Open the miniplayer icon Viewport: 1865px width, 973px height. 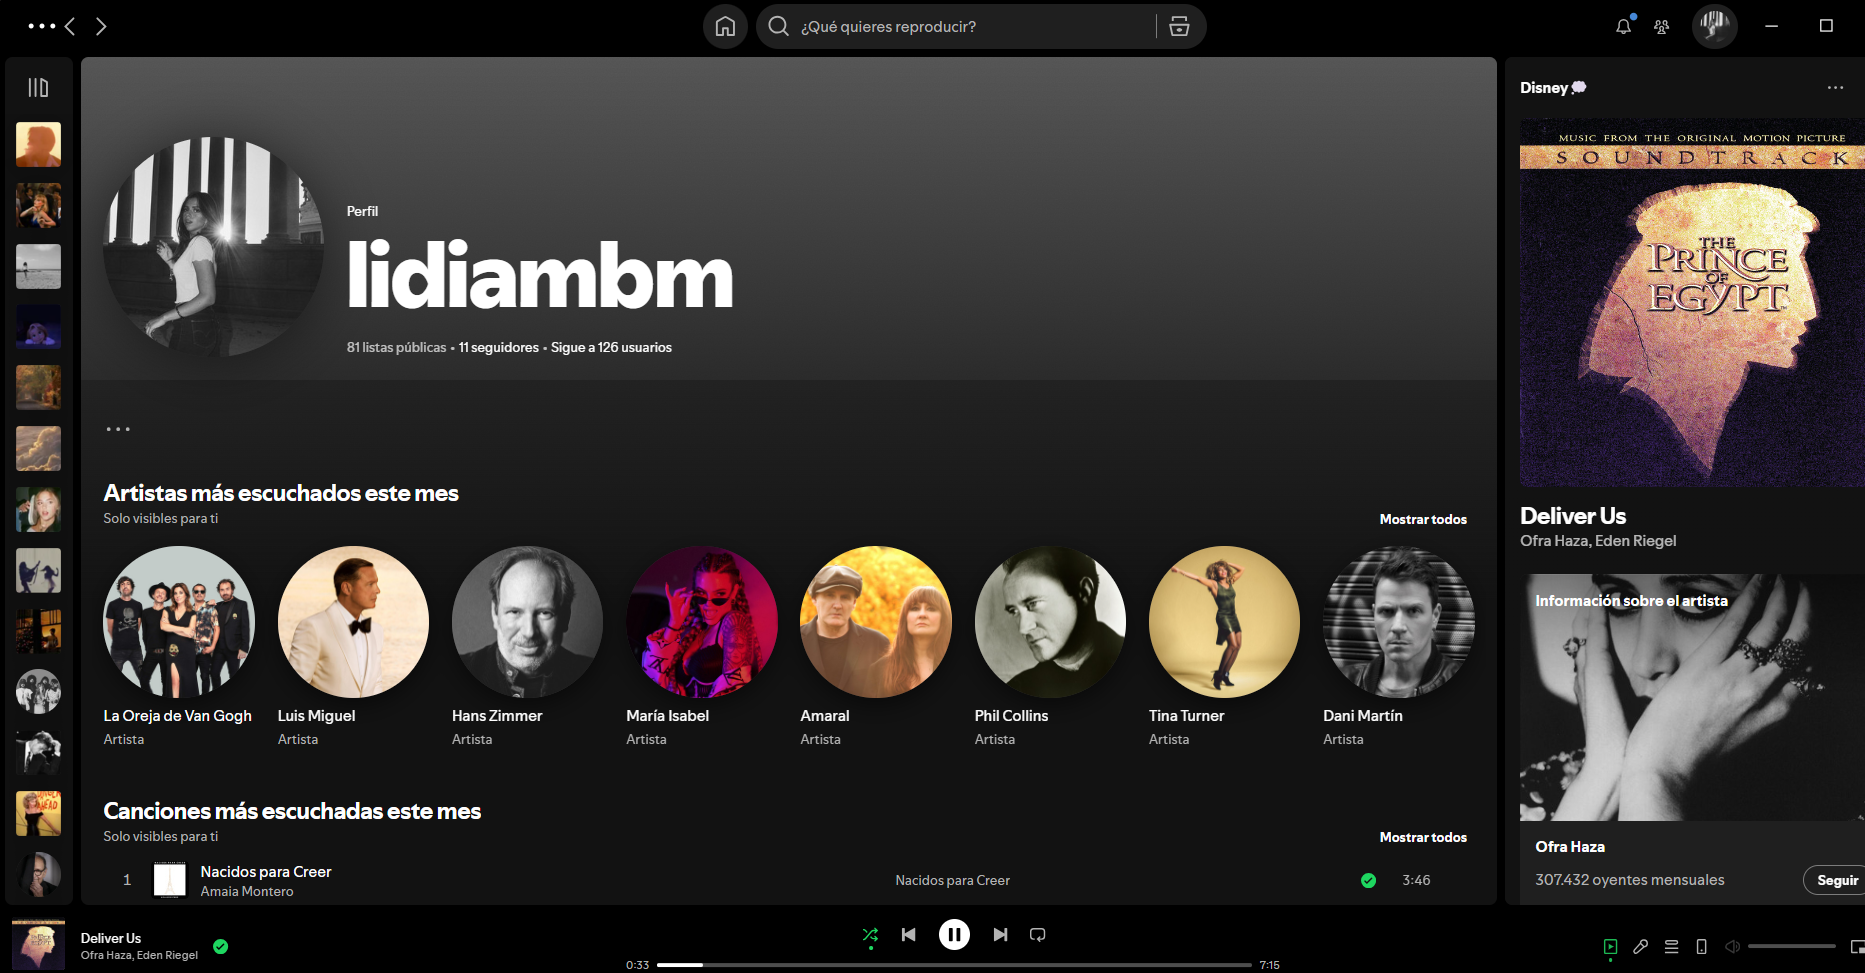point(1857,946)
